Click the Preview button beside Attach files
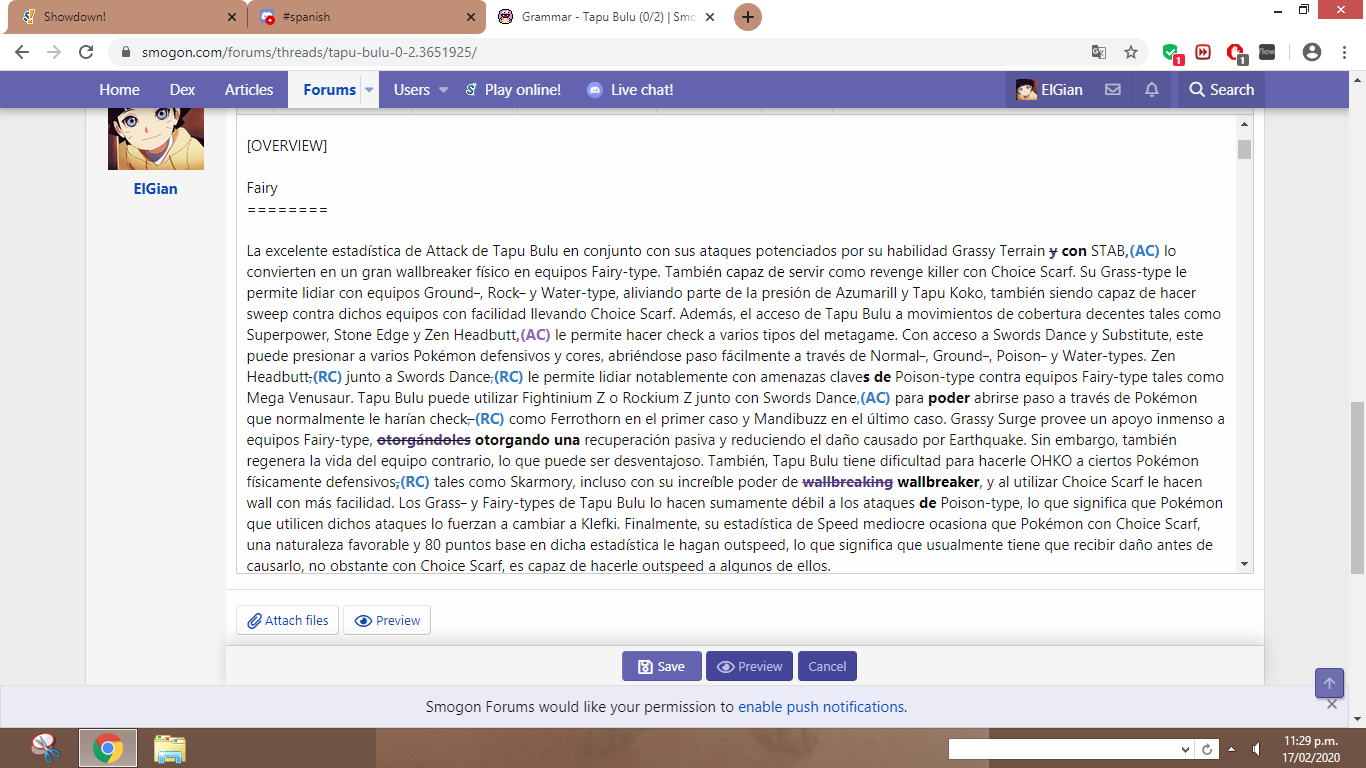 [x=387, y=620]
